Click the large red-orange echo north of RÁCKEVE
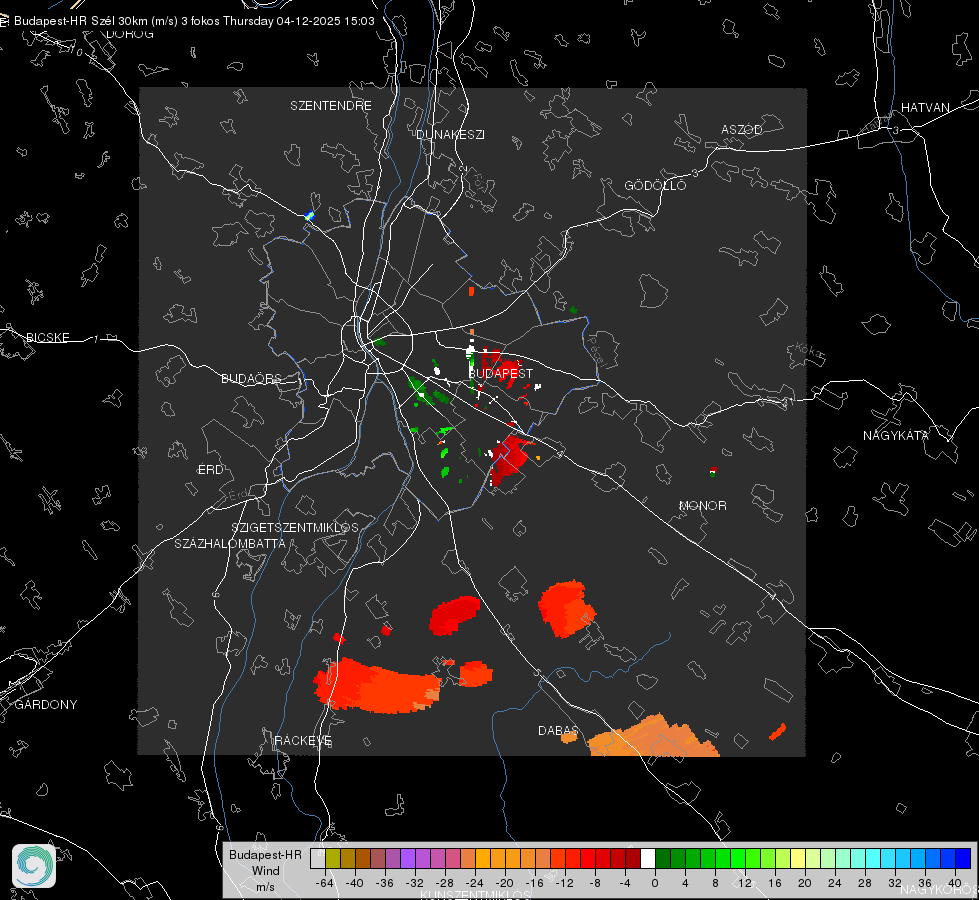 (377, 686)
